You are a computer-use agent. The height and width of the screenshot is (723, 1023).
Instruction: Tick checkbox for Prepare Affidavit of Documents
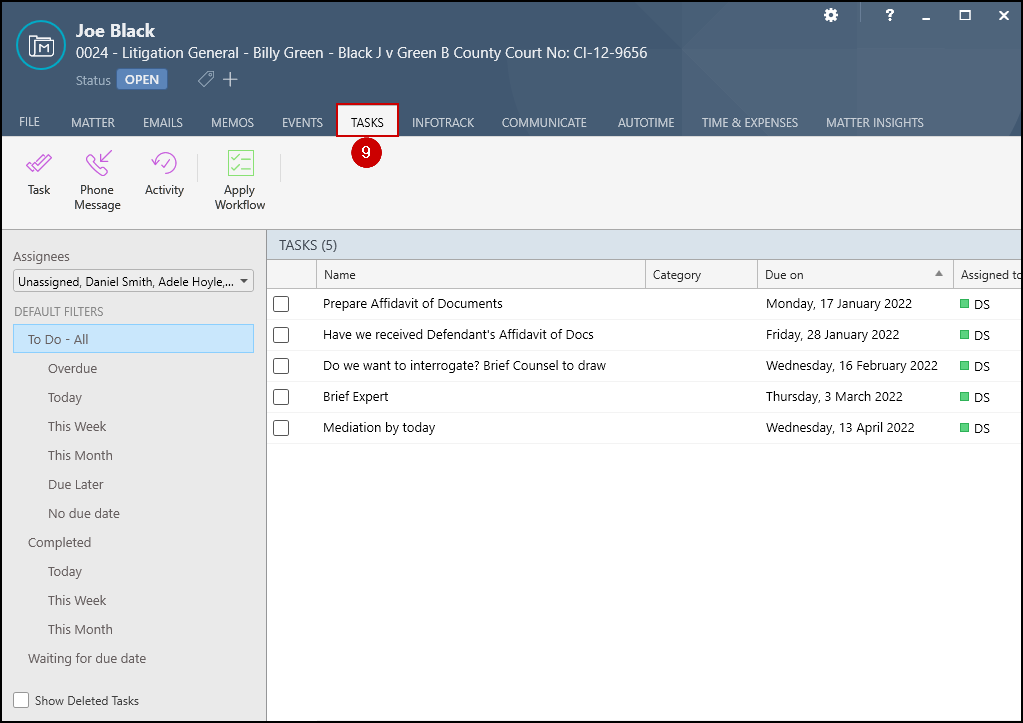[281, 304]
